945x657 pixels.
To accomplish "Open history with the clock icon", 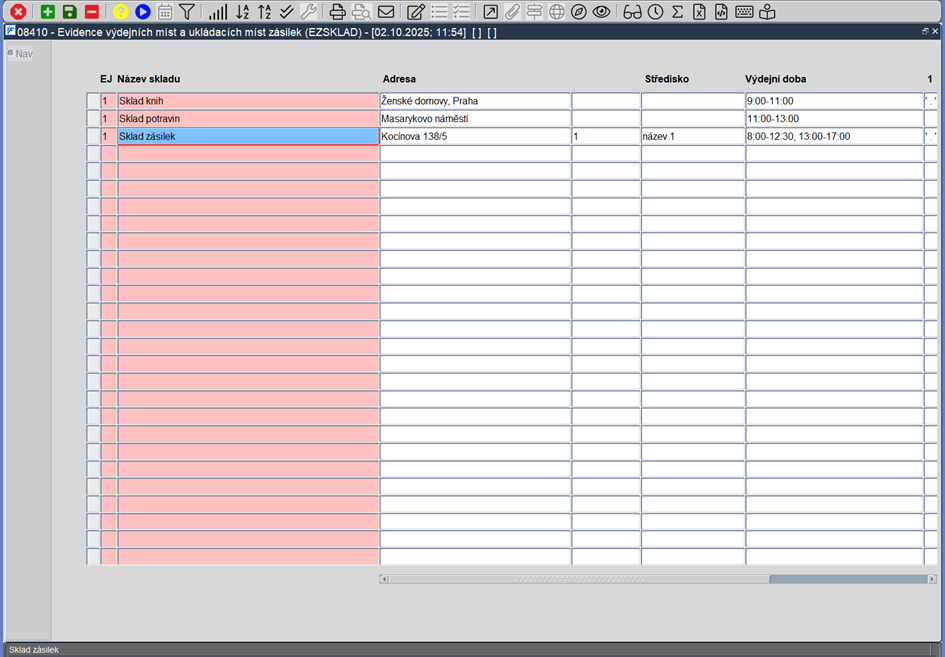I will pyautogui.click(x=656, y=11).
